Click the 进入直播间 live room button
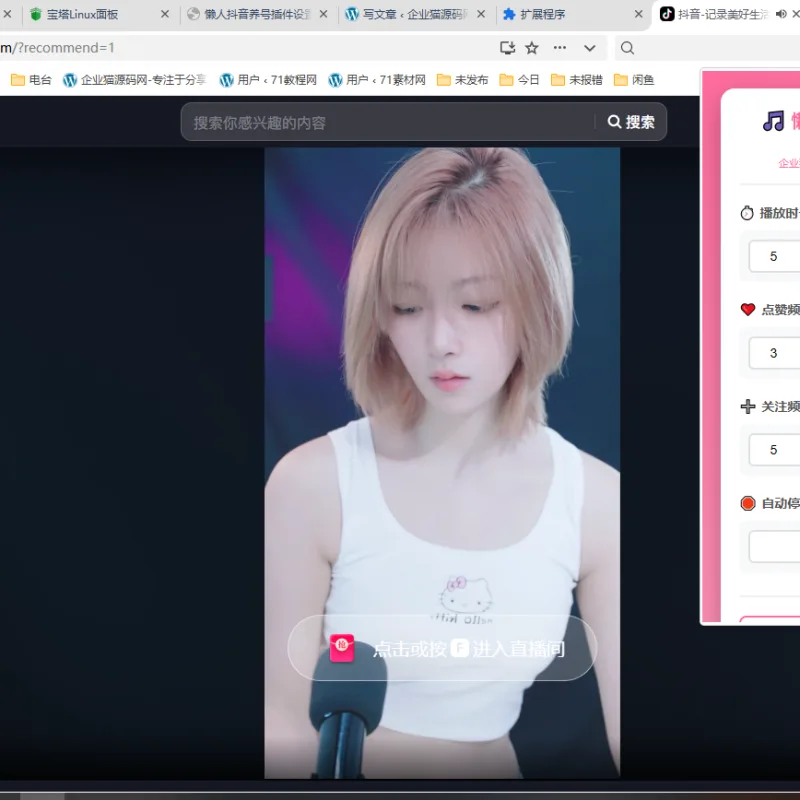The height and width of the screenshot is (800, 800). (442, 648)
